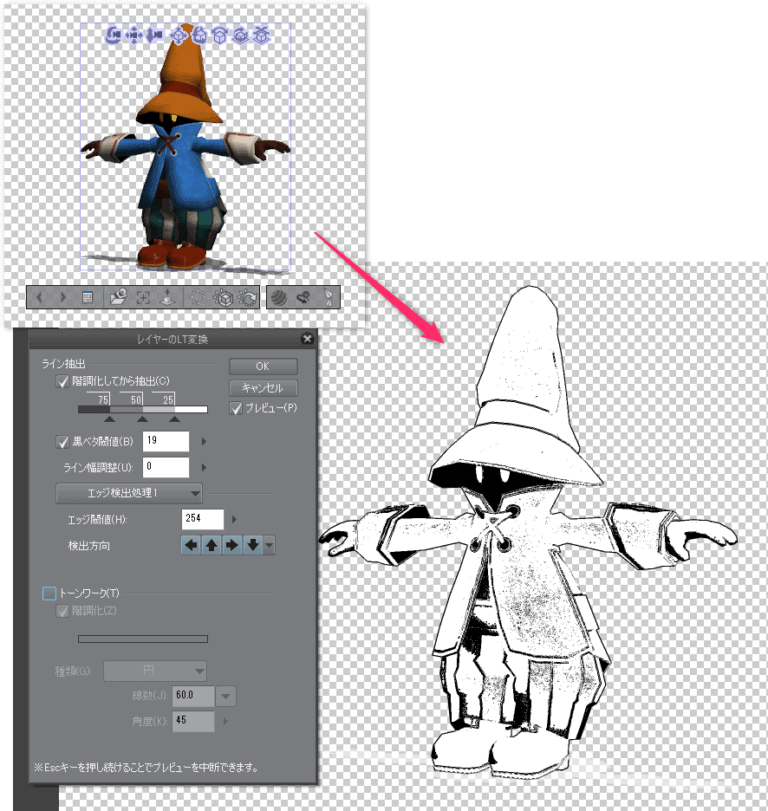Click the OK button
This screenshot has width=768, height=811.
(263, 367)
